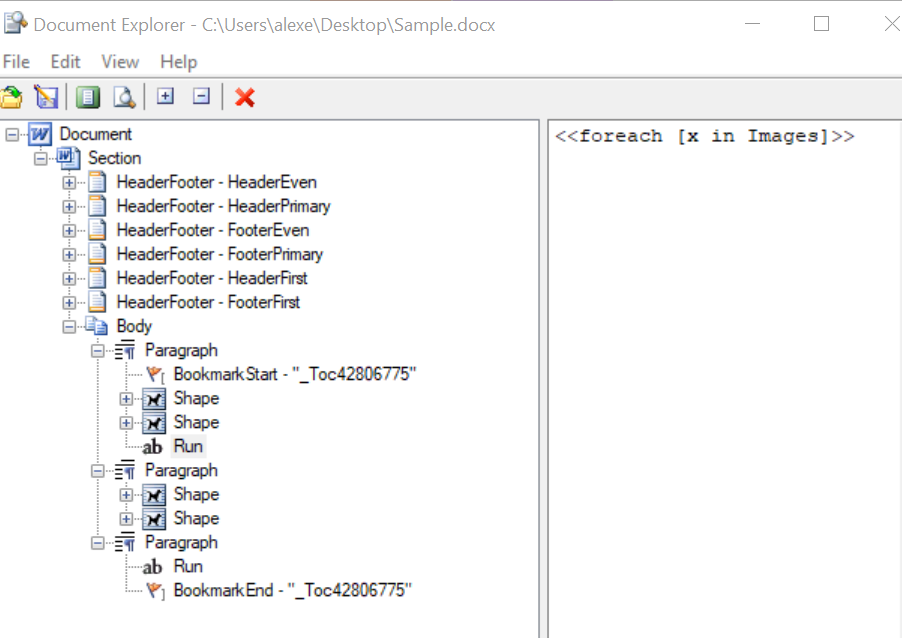Viewport: 902px width, 638px height.
Task: Open the Help menu
Action: [x=179, y=62]
